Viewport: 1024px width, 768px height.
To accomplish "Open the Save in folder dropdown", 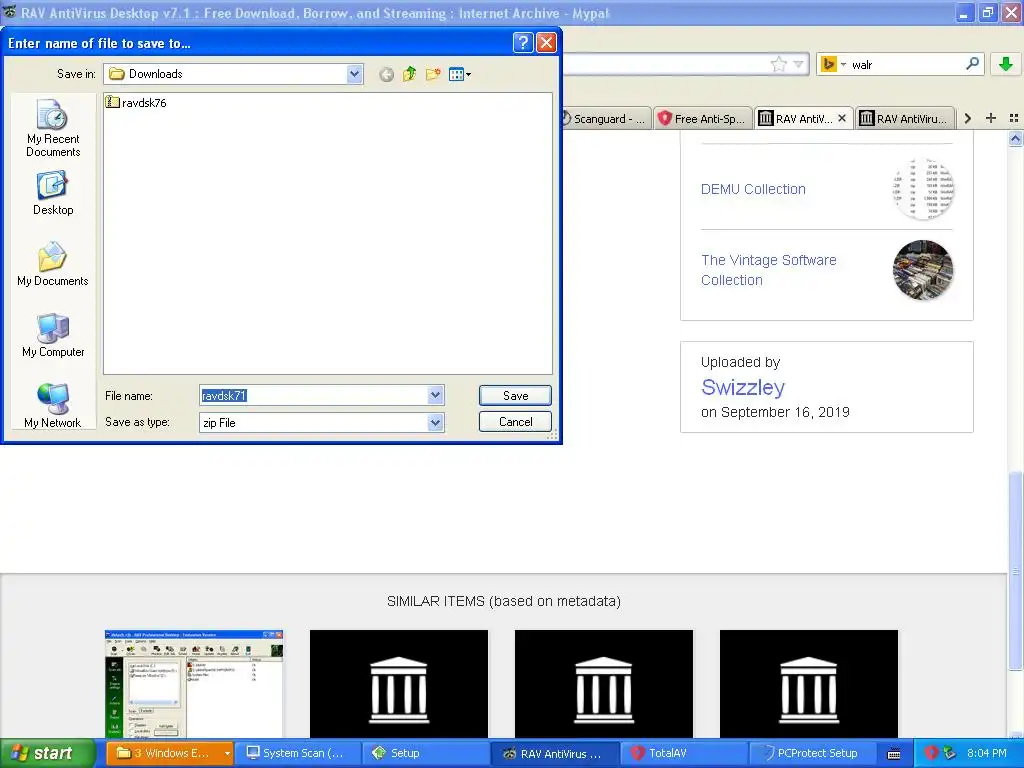I will 355,74.
